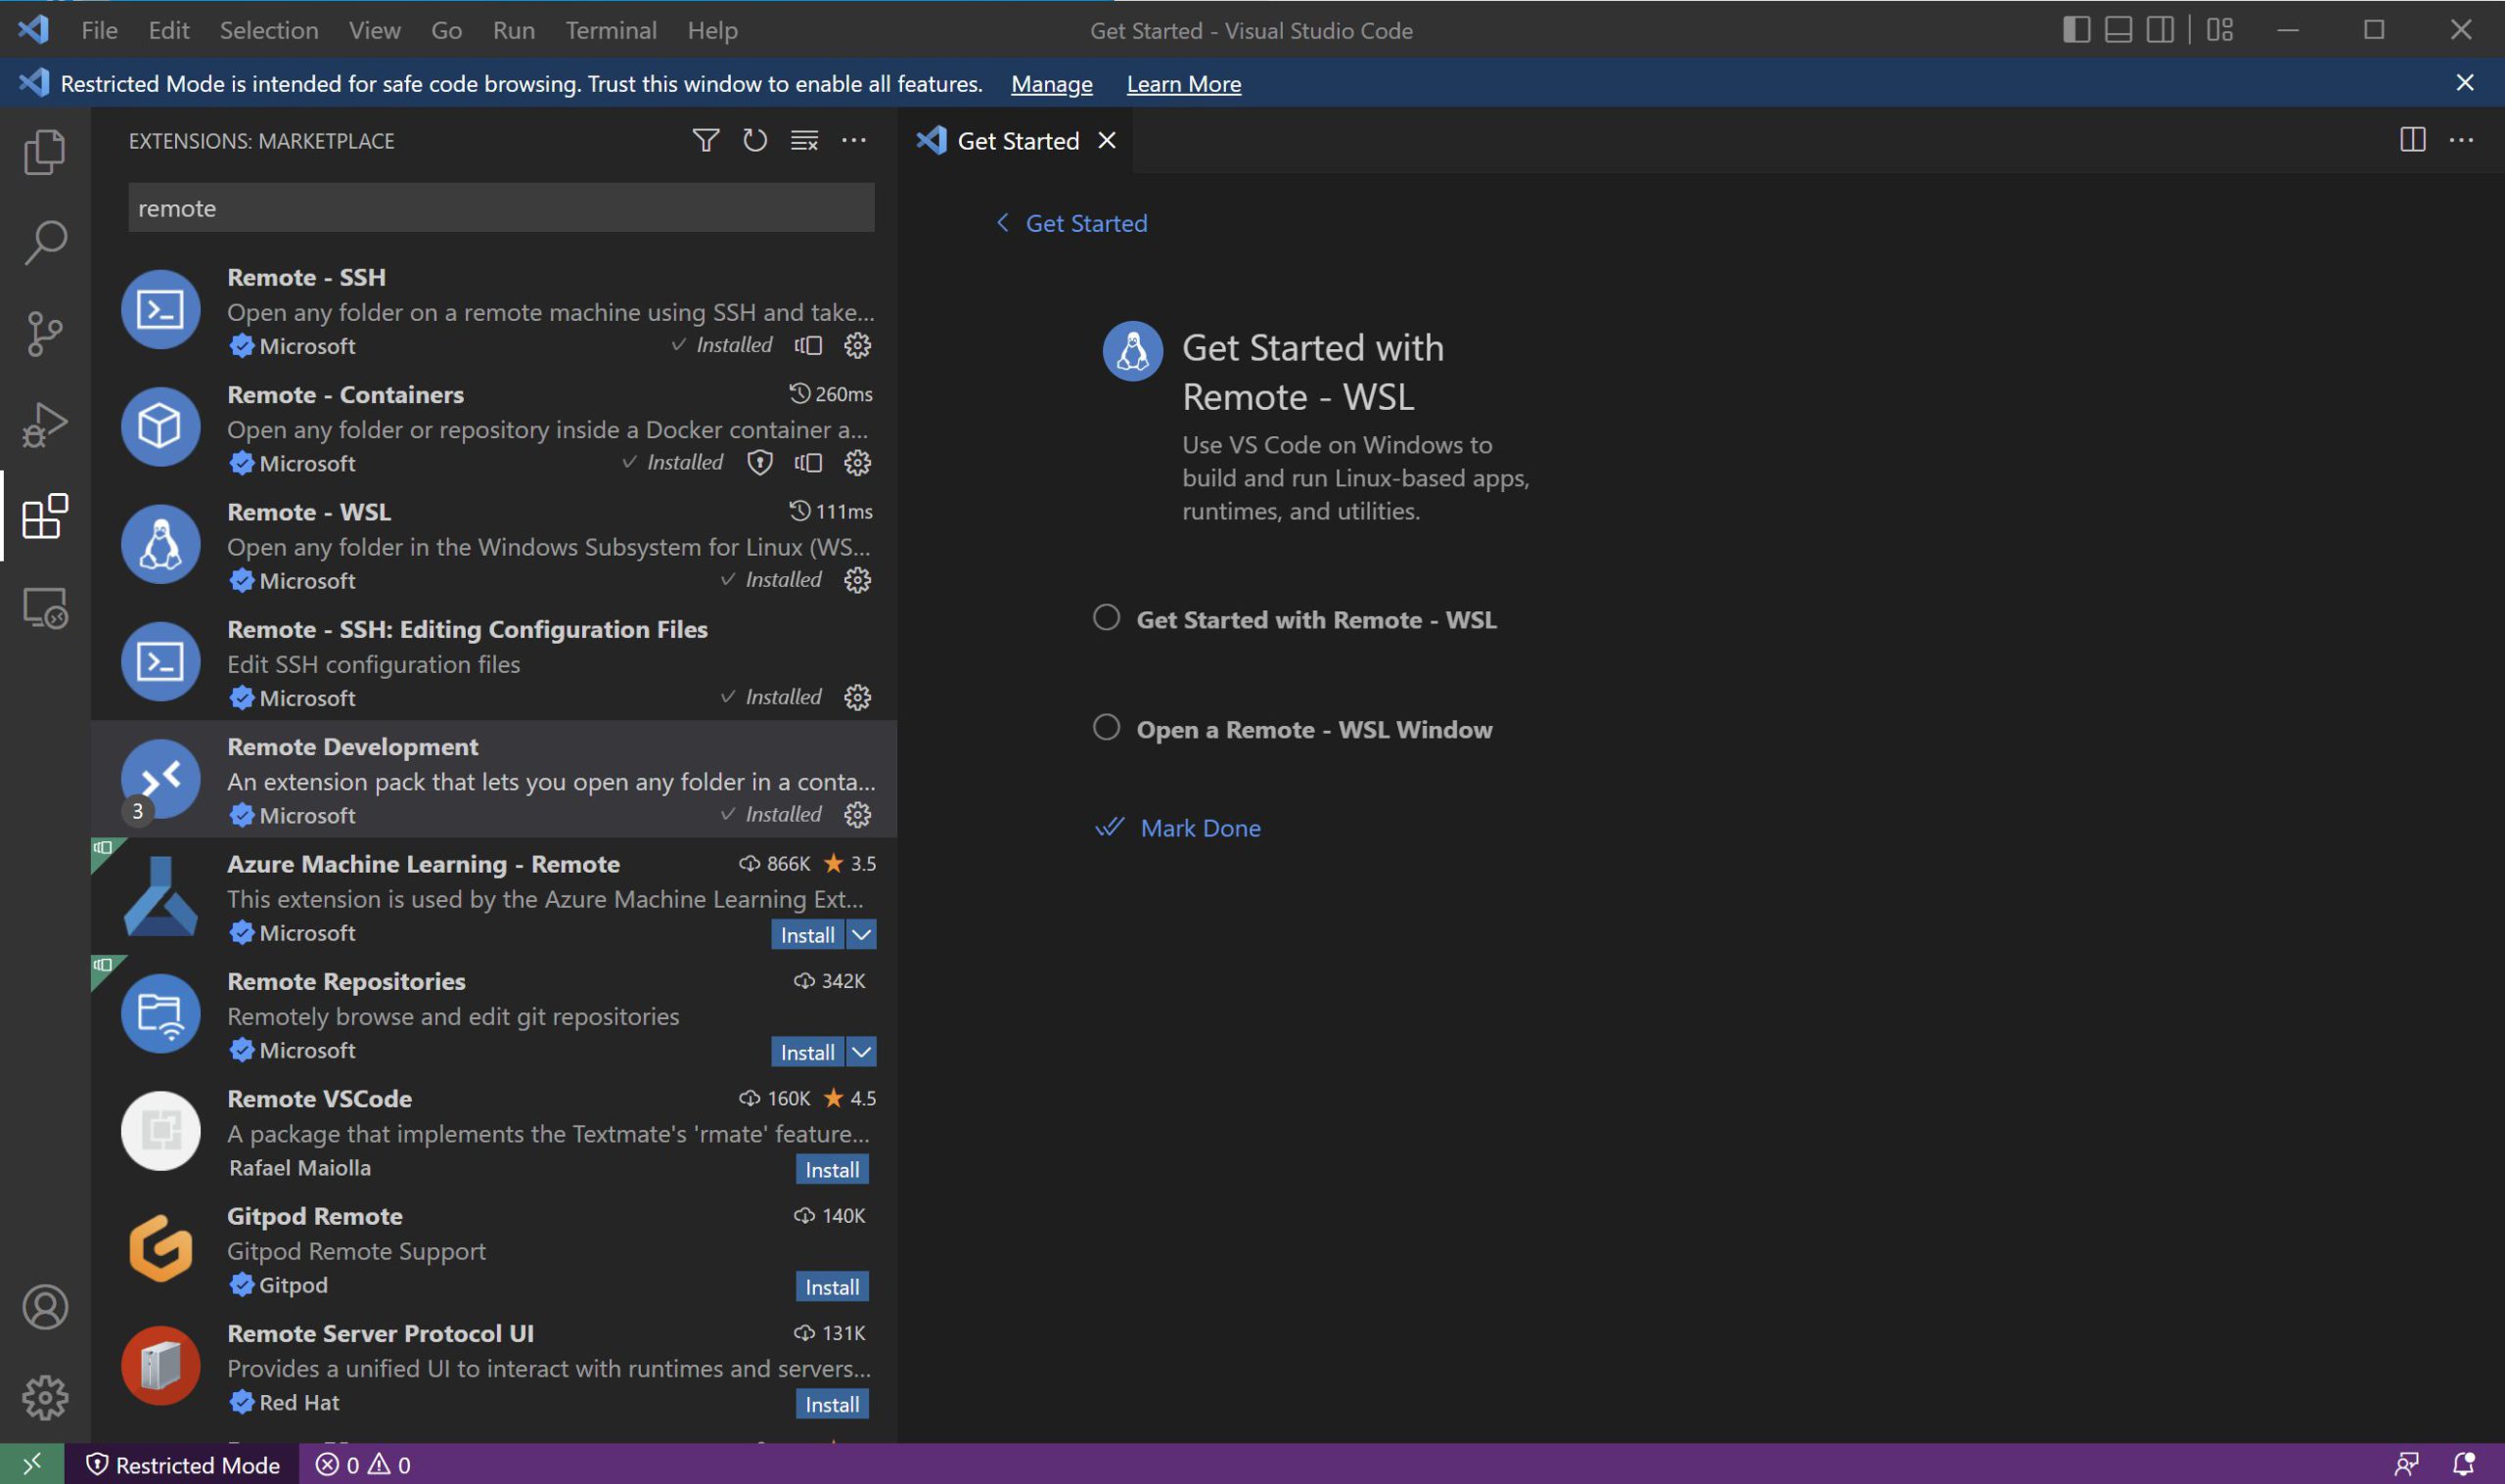Open the Source Control view
Viewport: 2505px width, 1484px height.
44,334
